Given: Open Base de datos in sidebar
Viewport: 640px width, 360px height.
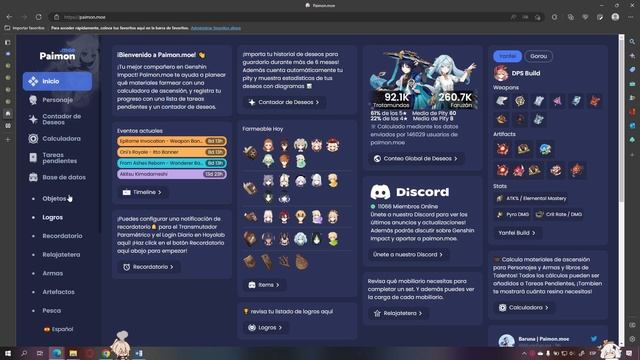Looking at the screenshot, I should [x=57, y=177].
